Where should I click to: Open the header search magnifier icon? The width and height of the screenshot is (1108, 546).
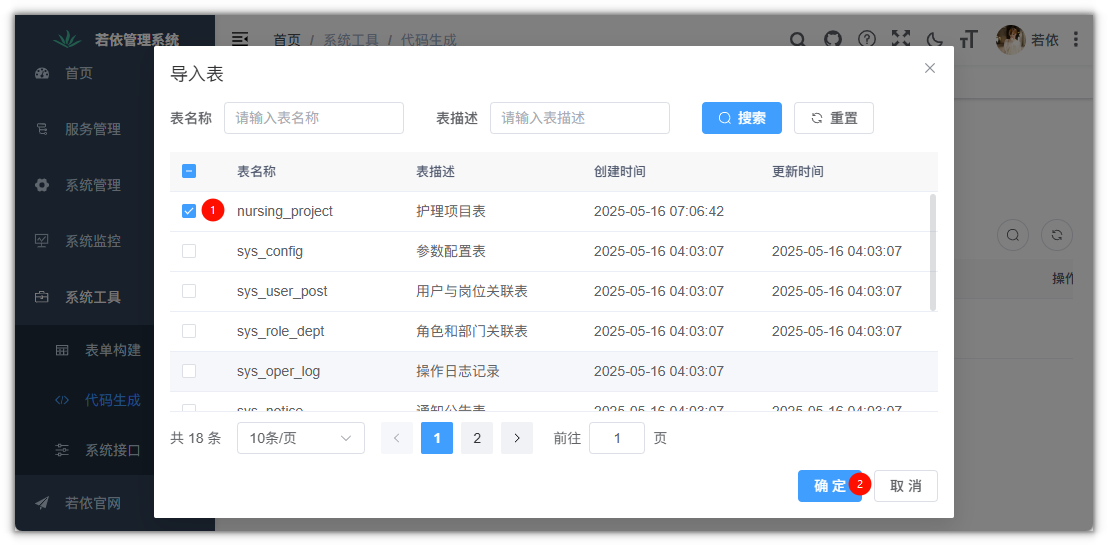[x=797, y=40]
